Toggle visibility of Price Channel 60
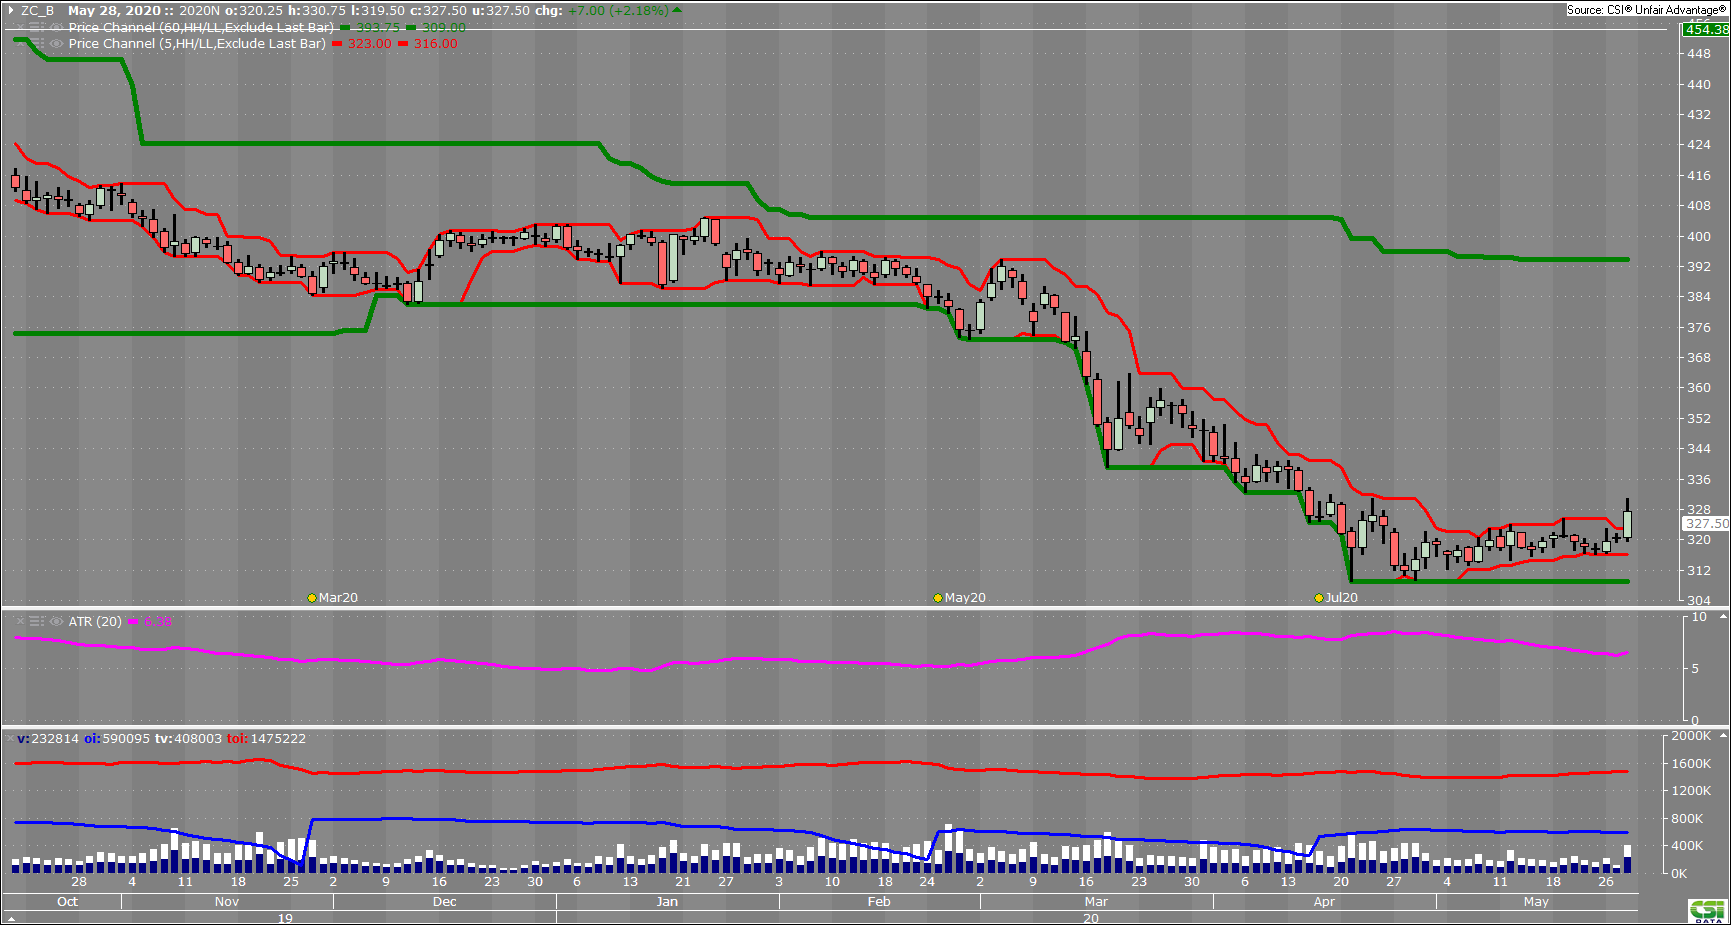The height and width of the screenshot is (925, 1731). pyautogui.click(x=57, y=28)
